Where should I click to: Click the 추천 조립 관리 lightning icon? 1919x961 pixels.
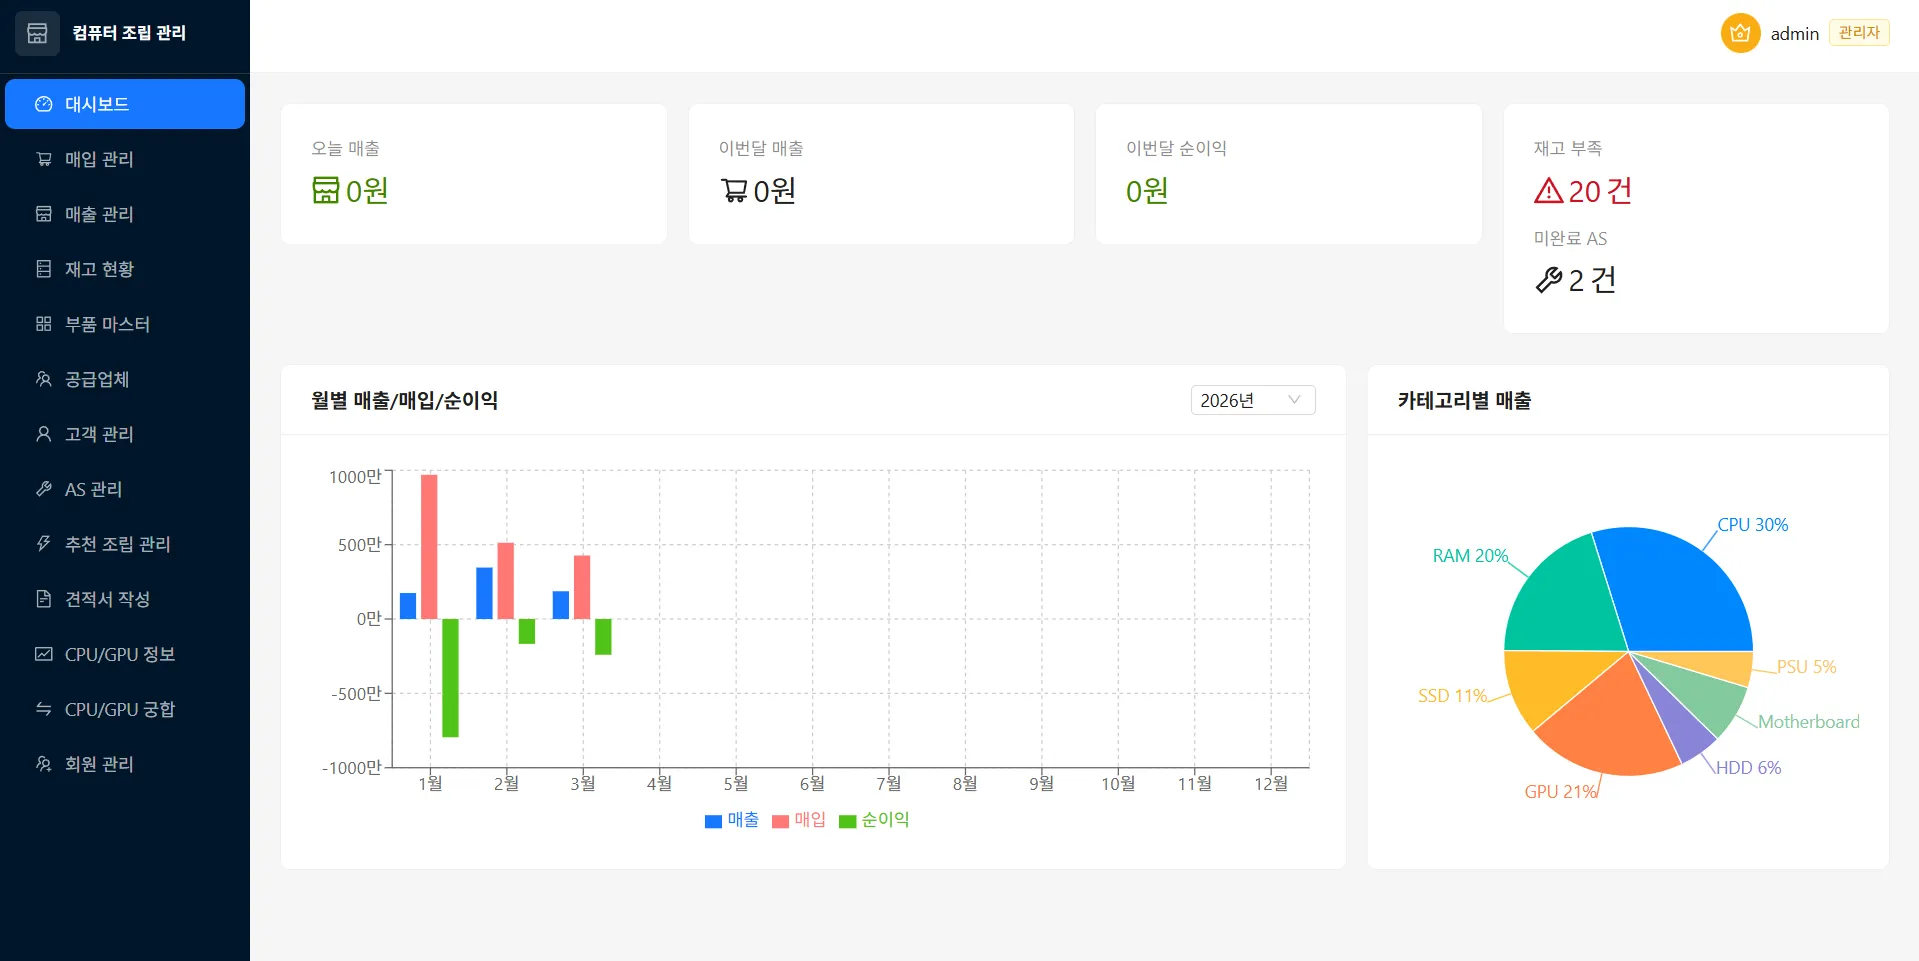coord(42,544)
